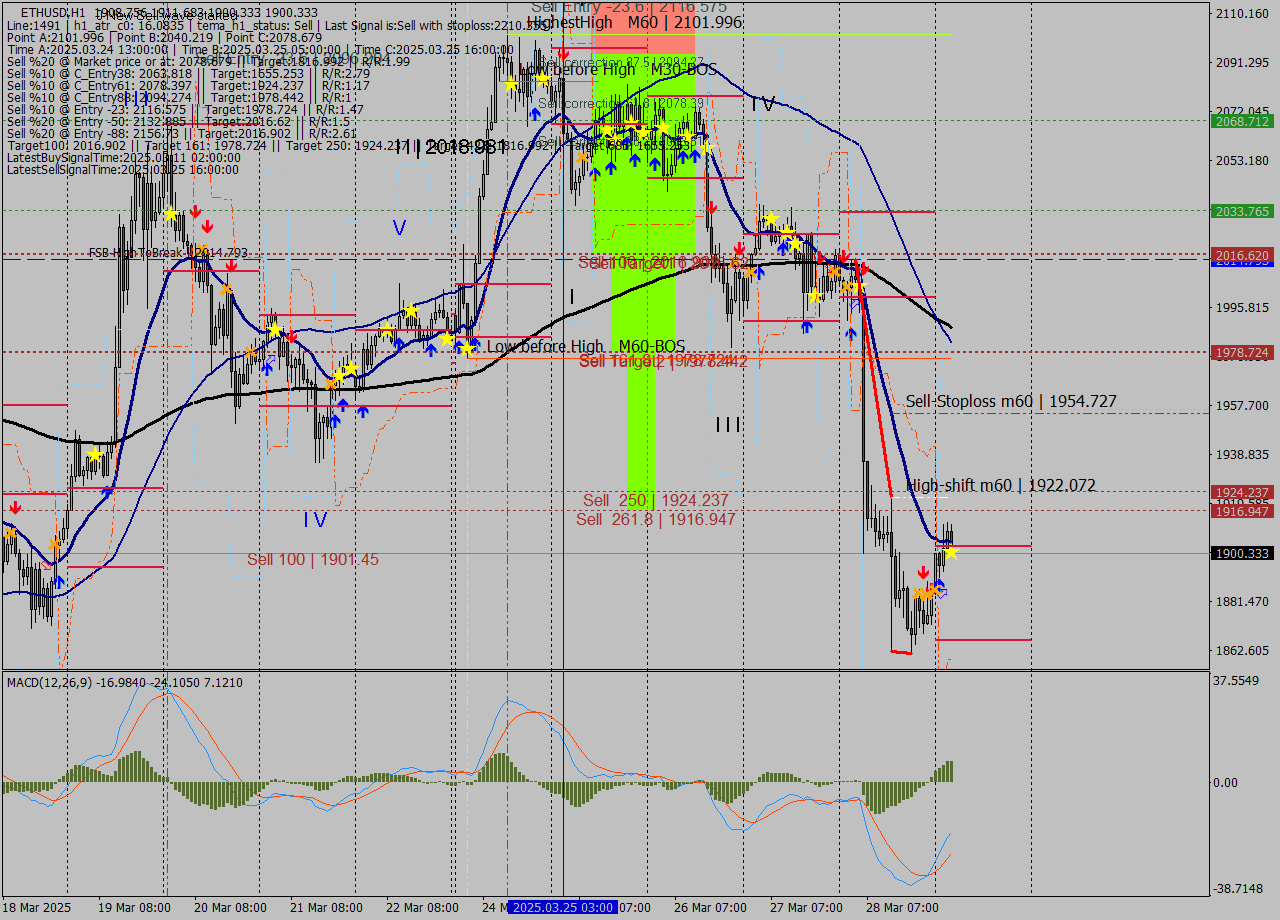Image resolution: width=1280 pixels, height=920 pixels.
Task: Click the yellow star at the latest candle
Action: pos(950,552)
